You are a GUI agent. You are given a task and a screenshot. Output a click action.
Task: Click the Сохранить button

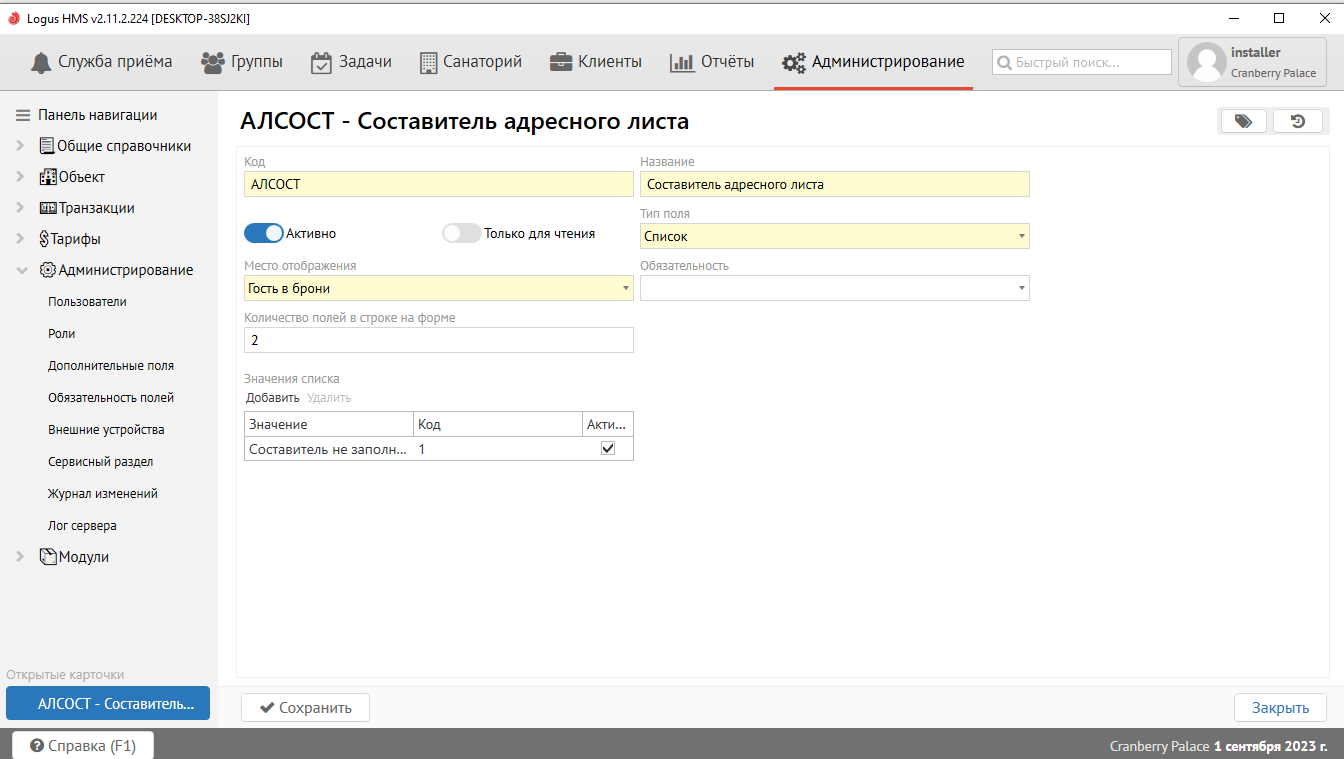point(305,707)
